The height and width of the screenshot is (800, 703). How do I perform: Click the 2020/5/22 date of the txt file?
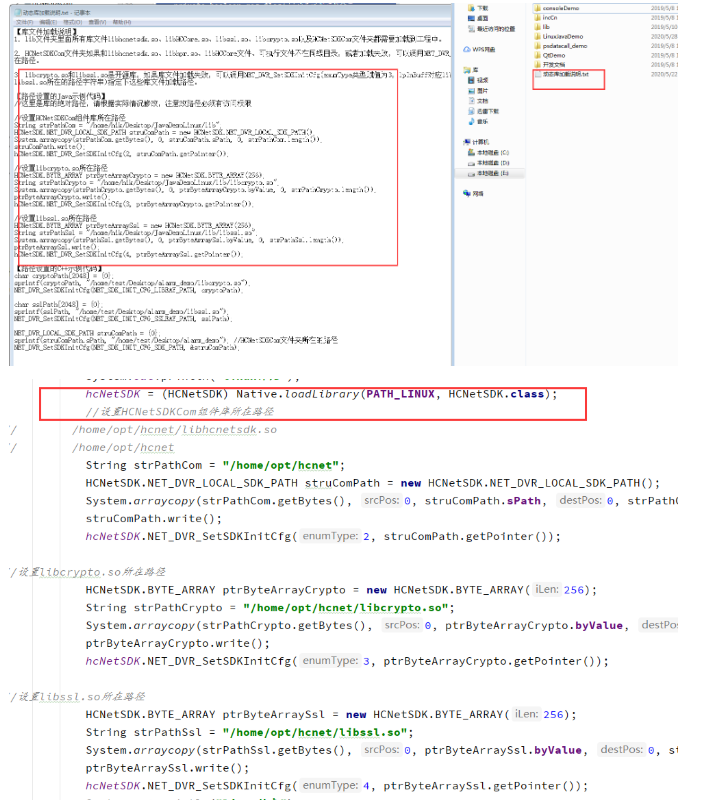click(x=664, y=74)
